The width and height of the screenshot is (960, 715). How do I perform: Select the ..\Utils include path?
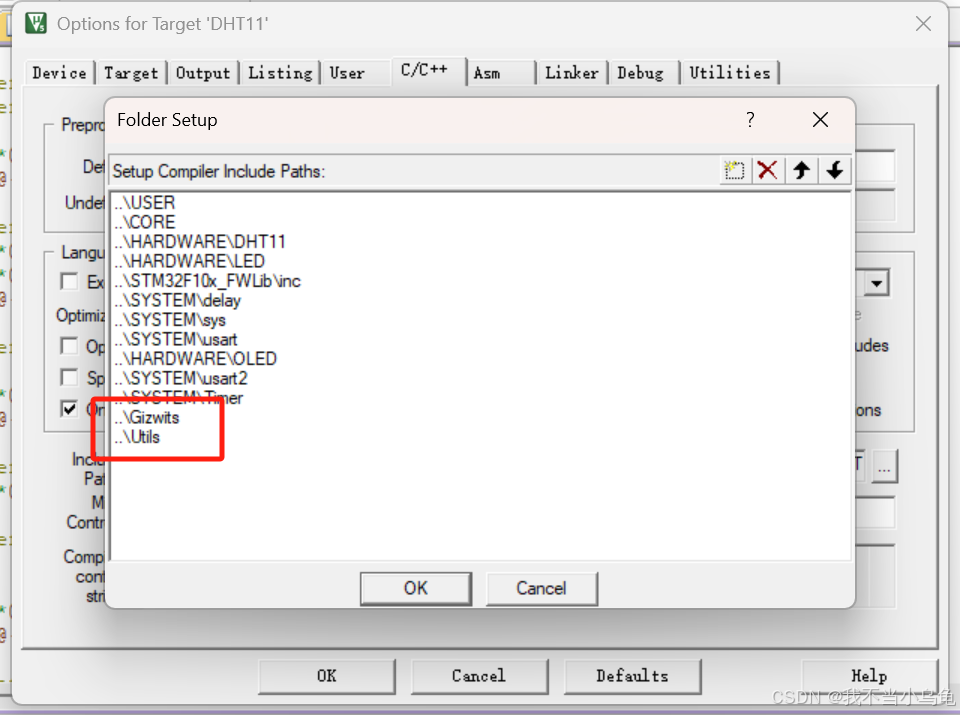[137, 437]
